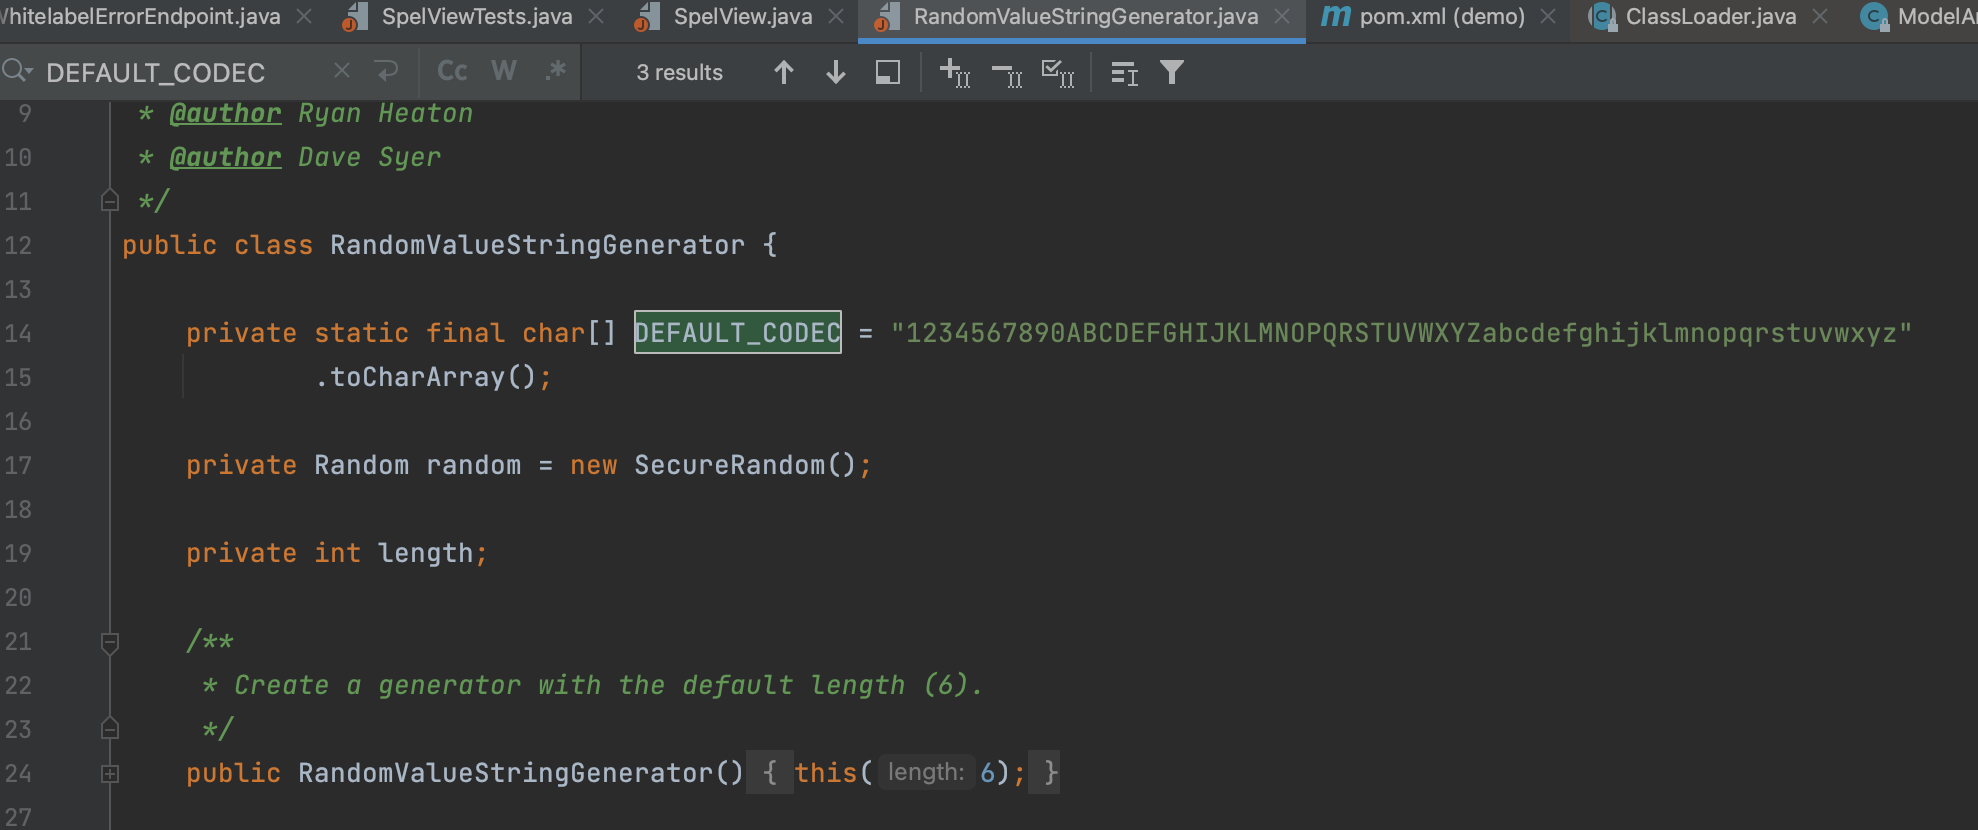
Task: Close the RandomValueStringGenerator.java tab
Action: click(x=1282, y=17)
